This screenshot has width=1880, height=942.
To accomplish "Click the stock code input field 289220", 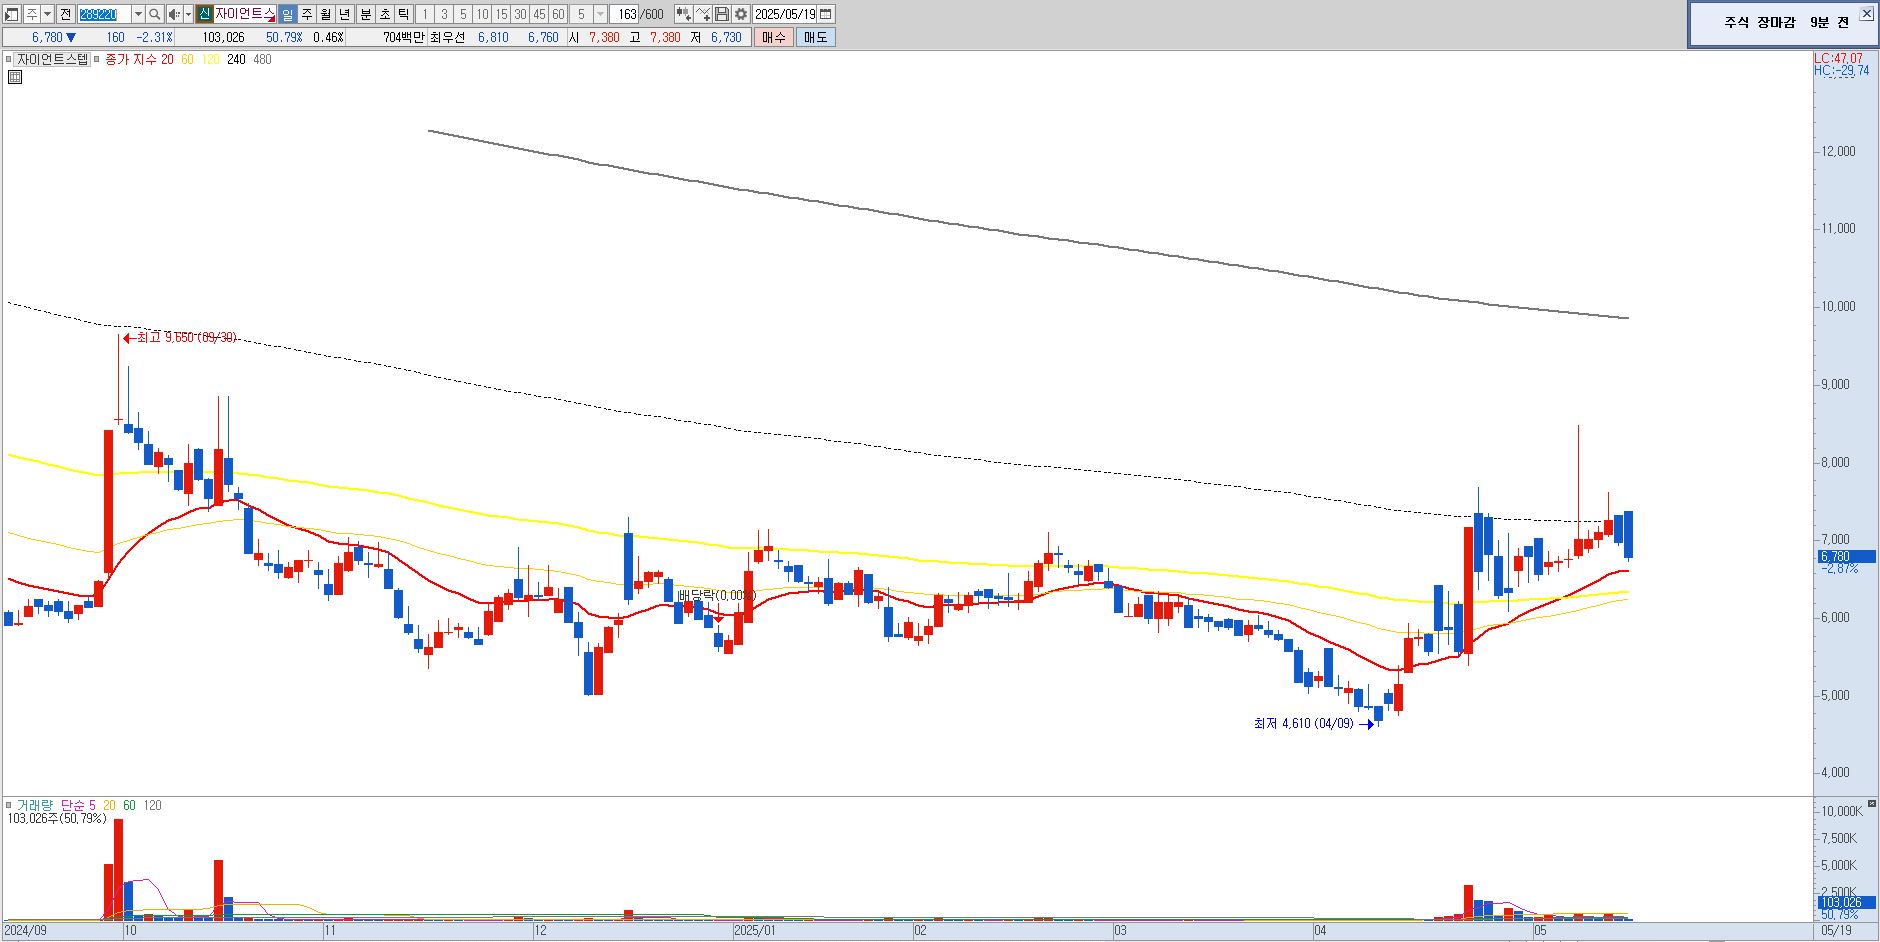I will coord(104,14).
